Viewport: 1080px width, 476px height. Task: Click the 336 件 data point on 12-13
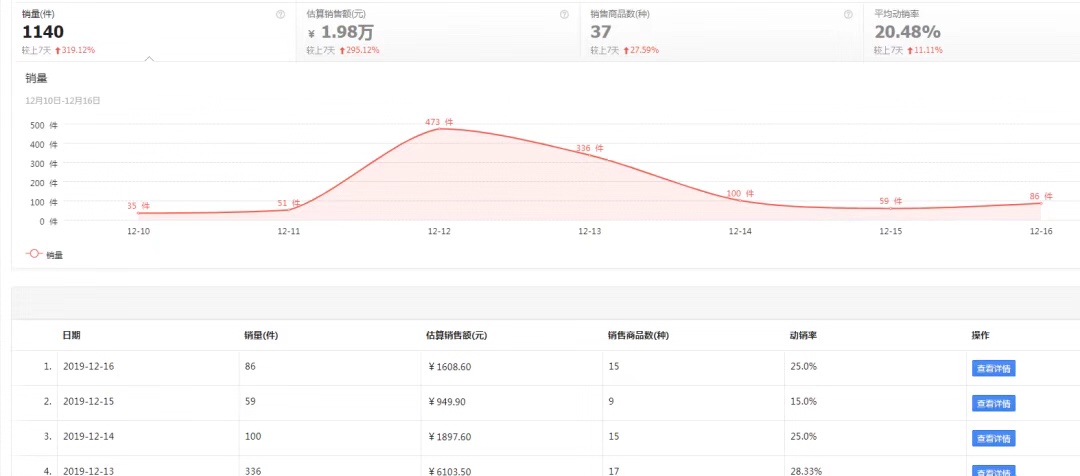click(x=590, y=155)
